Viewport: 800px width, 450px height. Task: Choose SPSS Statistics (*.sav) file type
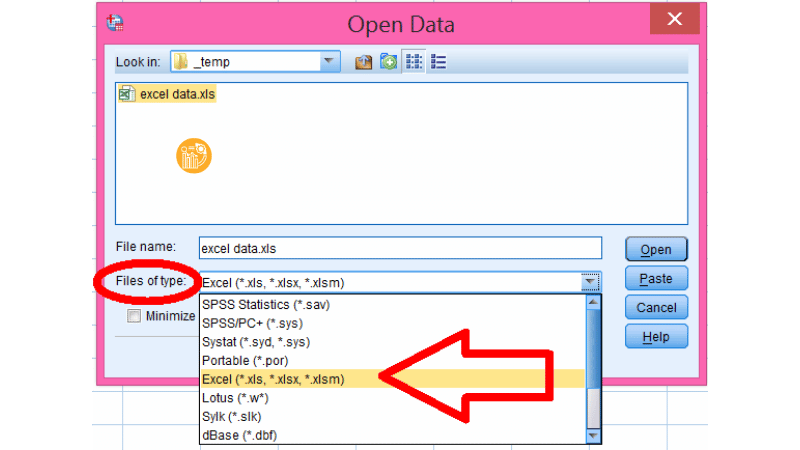point(393,305)
